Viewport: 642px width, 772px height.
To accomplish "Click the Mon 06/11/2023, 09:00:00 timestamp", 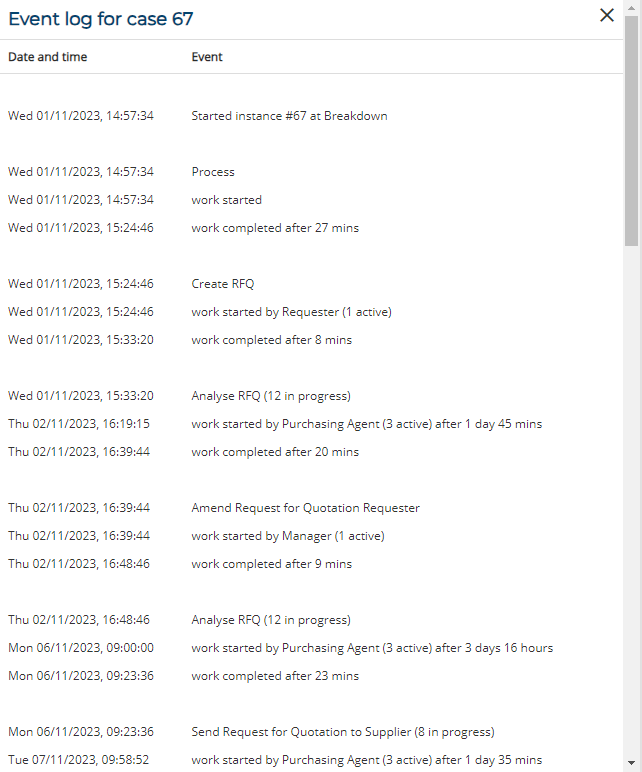I will pyautogui.click(x=81, y=648).
